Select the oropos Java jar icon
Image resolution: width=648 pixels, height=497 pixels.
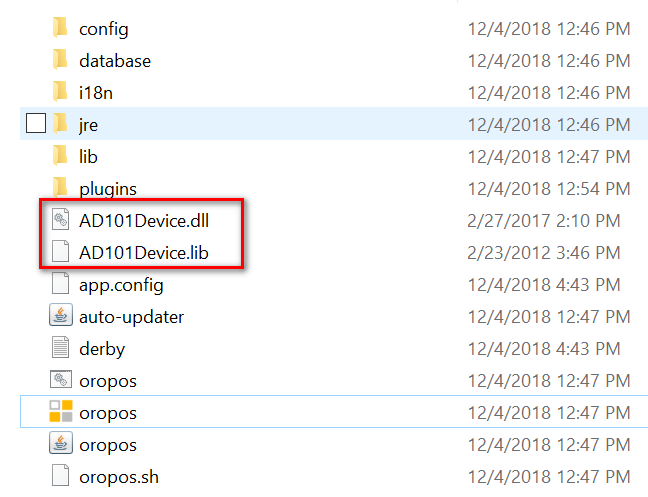(61, 443)
